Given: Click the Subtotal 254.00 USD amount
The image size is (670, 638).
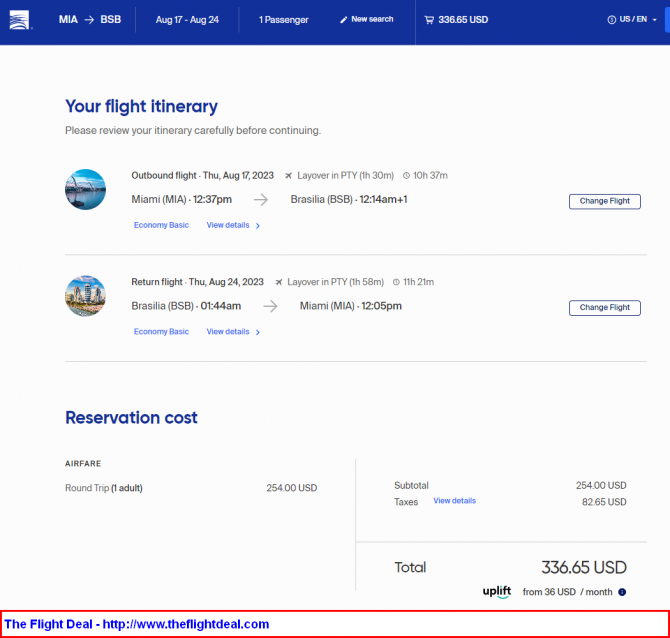Looking at the screenshot, I should (x=601, y=485).
